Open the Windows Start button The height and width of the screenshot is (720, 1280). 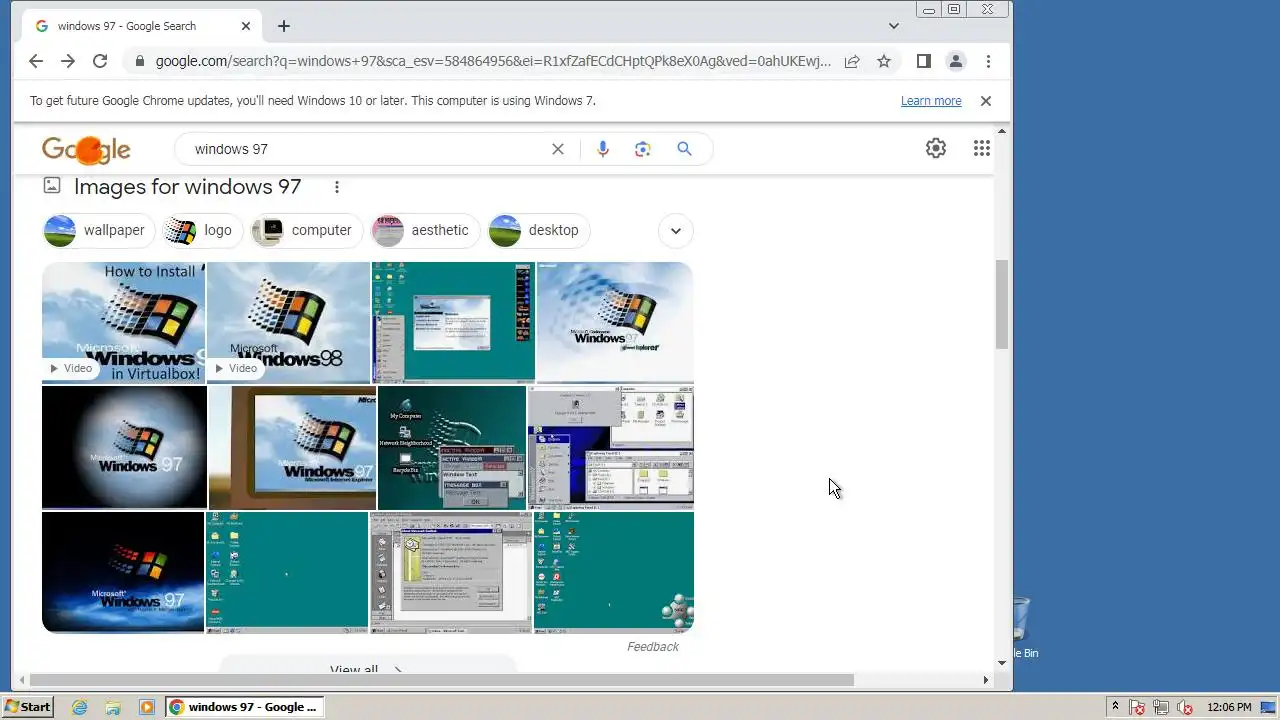coord(27,707)
